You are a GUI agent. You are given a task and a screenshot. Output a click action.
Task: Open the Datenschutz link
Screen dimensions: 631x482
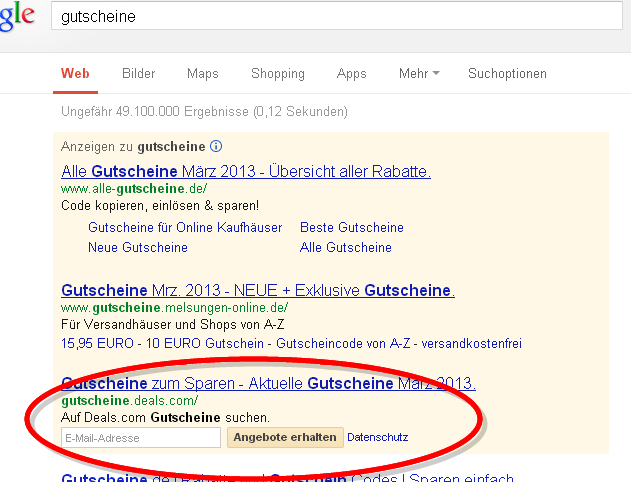[x=377, y=437]
